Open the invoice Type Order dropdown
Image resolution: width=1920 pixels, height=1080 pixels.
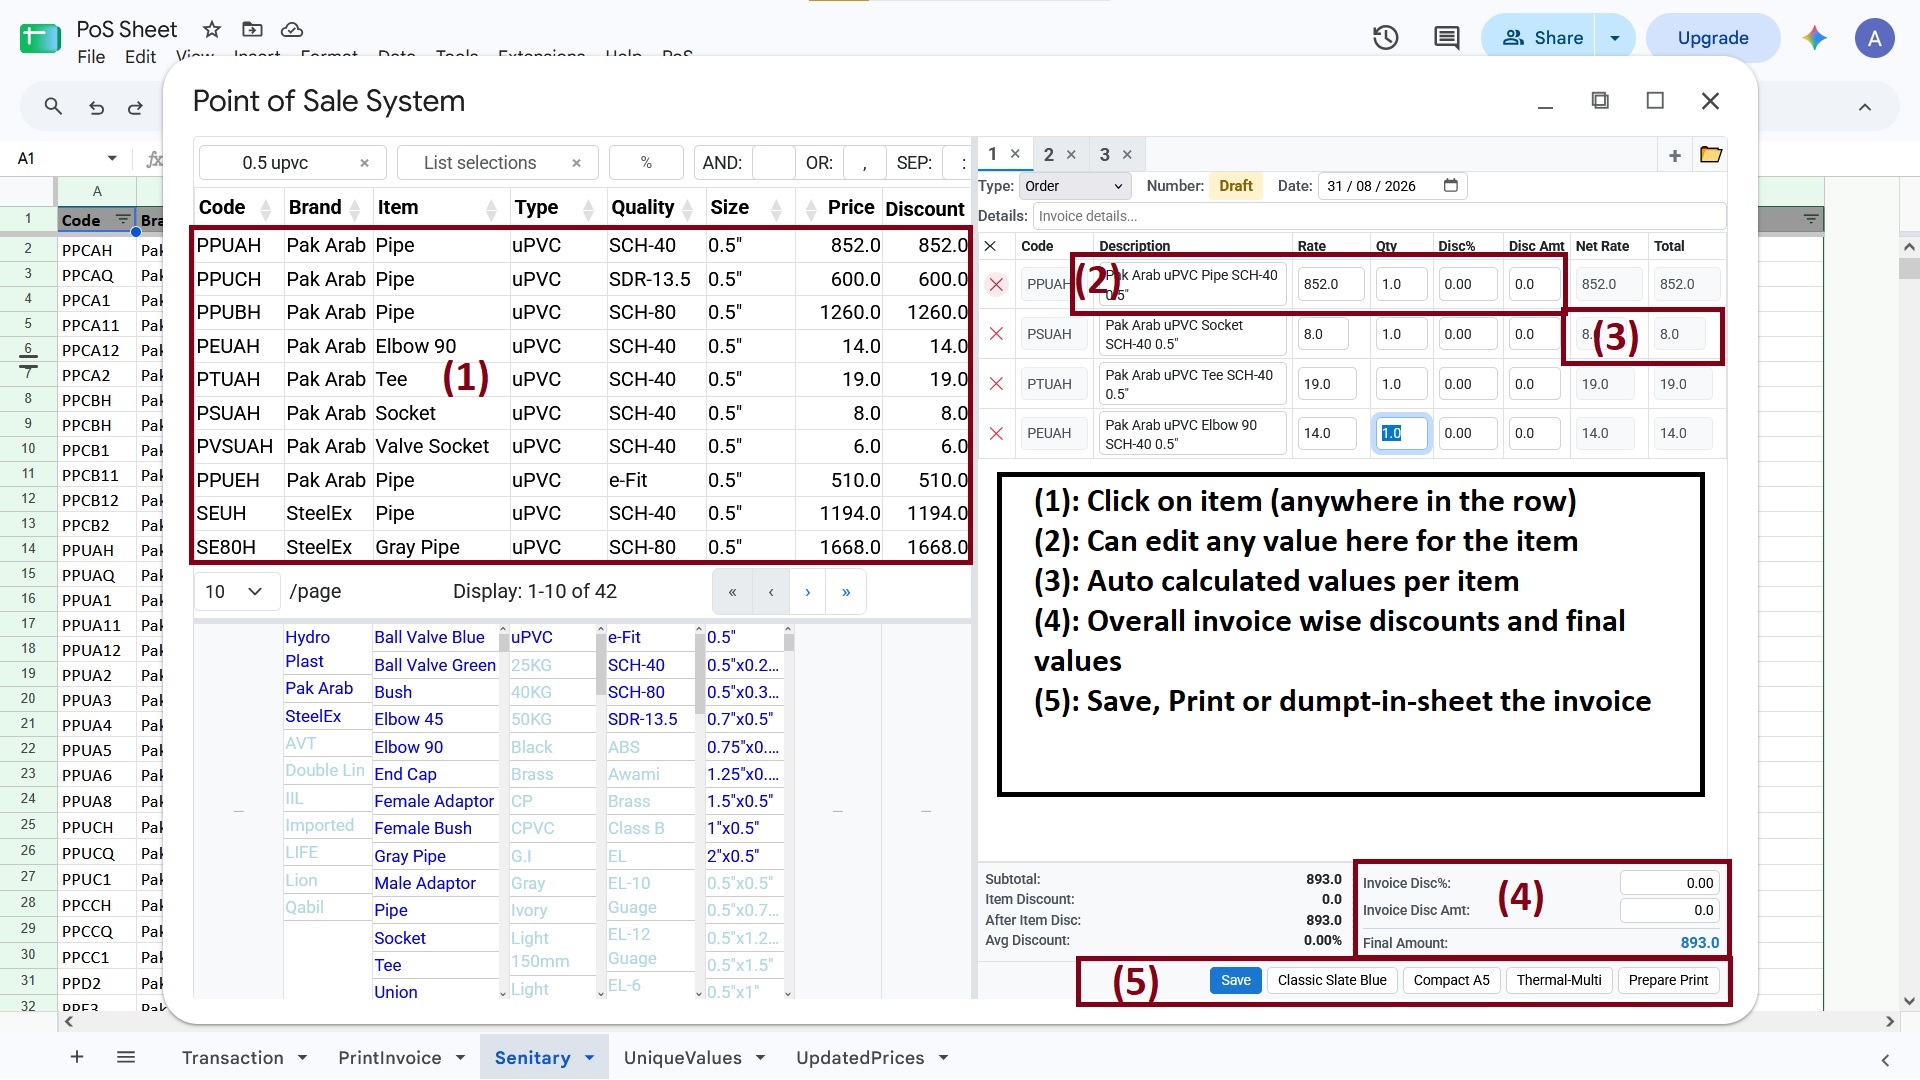click(x=1075, y=186)
